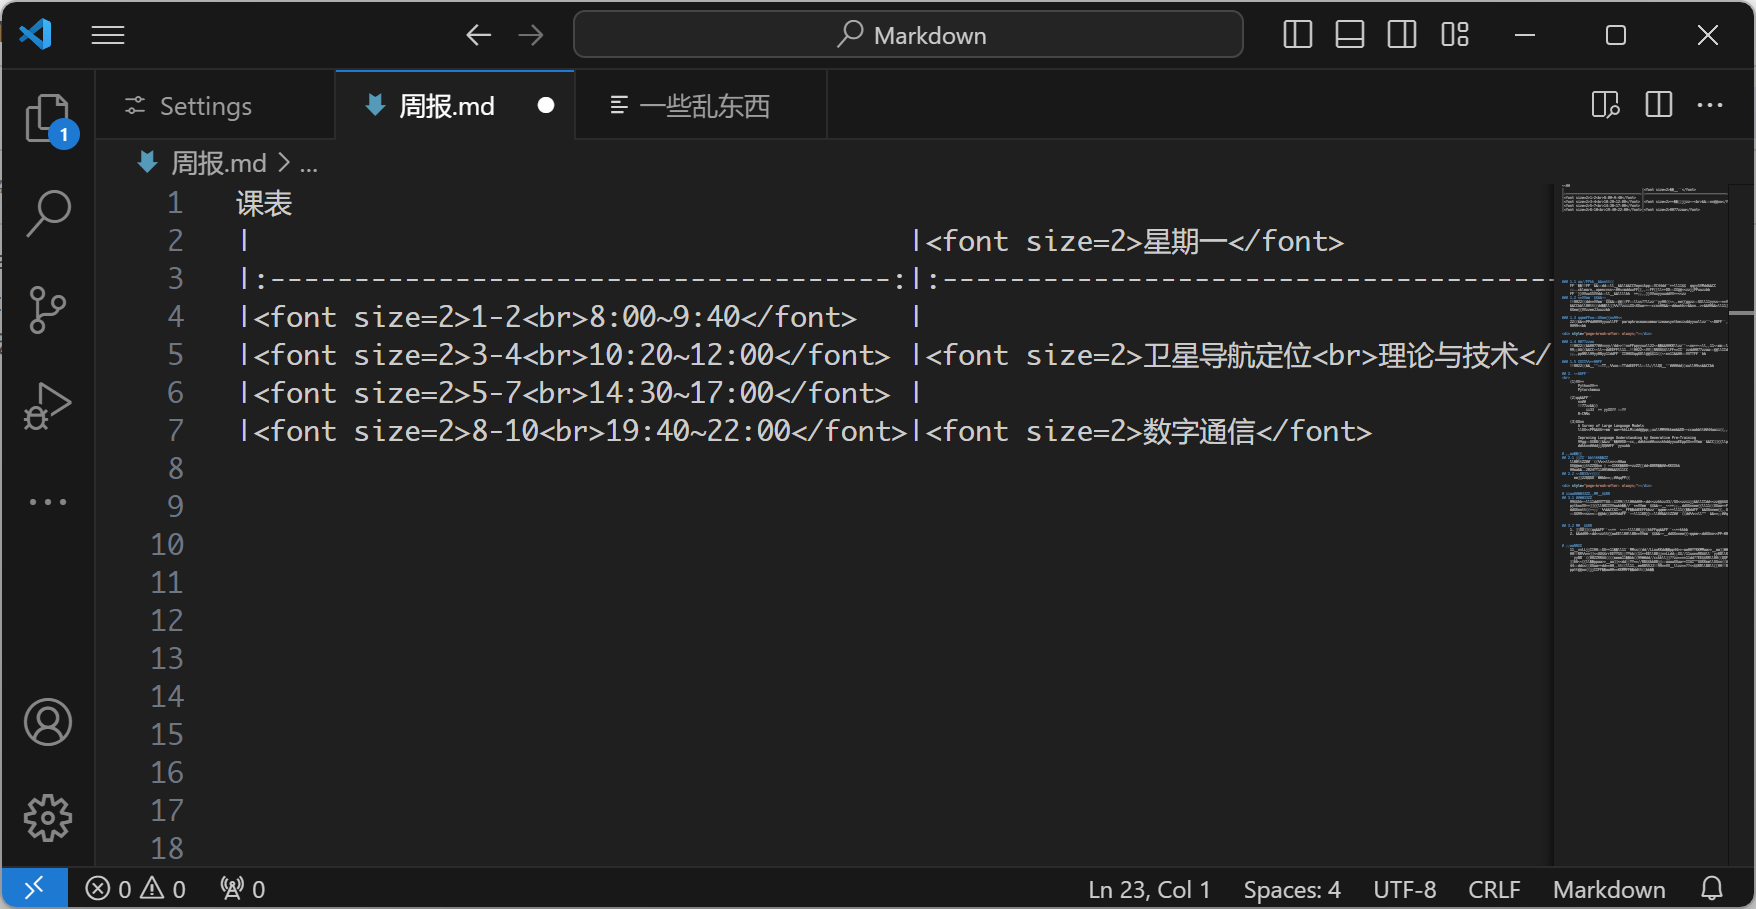This screenshot has height=909, width=1756.
Task: Open the Search view
Action: click(x=48, y=213)
